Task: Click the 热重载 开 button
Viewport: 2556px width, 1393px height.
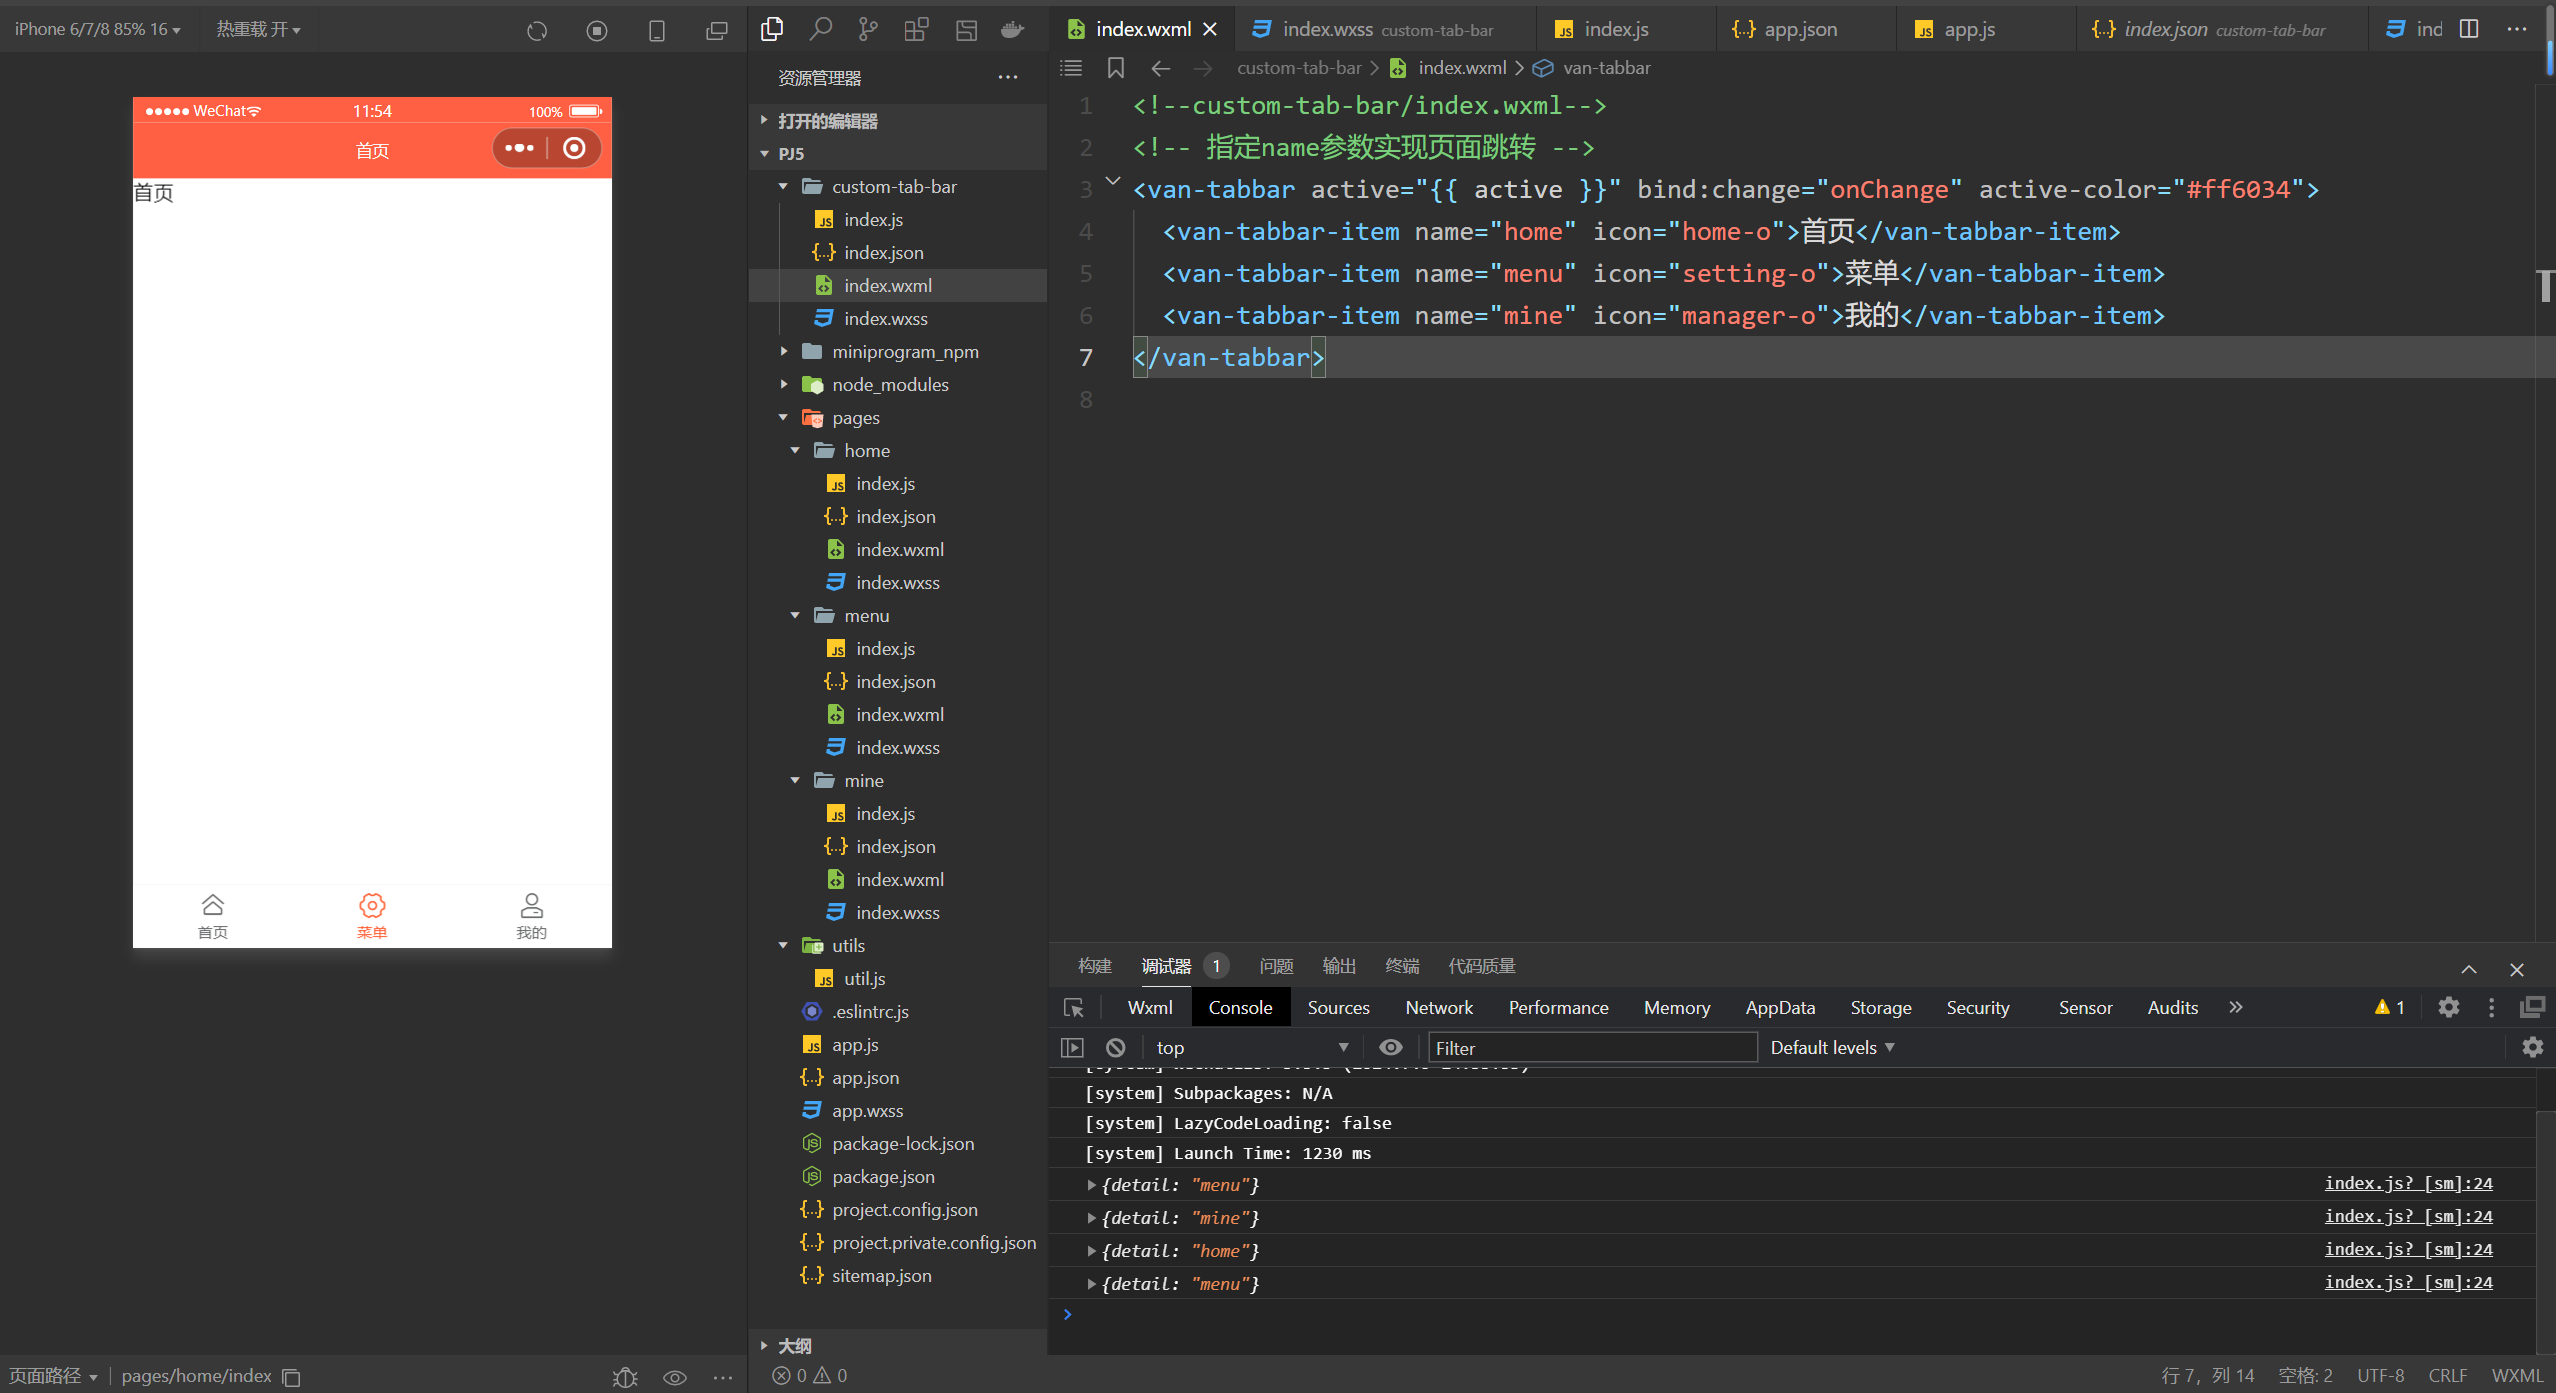Action: click(258, 29)
